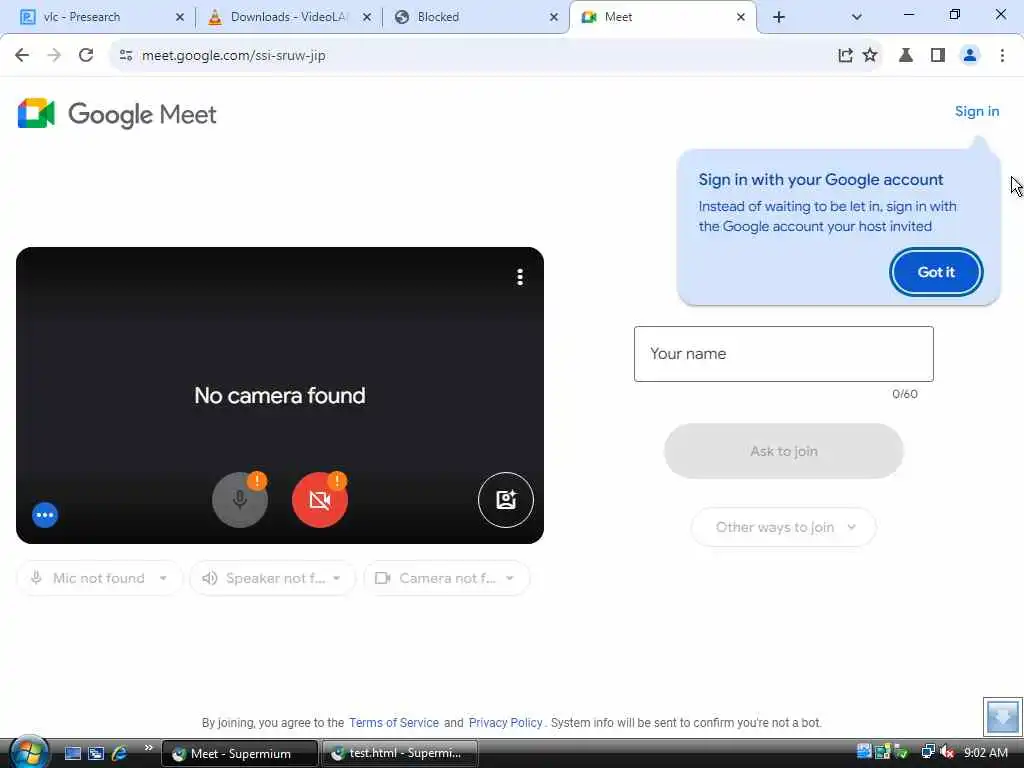Expand the Mic not found dropdown
The width and height of the screenshot is (1024, 768).
pyautogui.click(x=99, y=578)
